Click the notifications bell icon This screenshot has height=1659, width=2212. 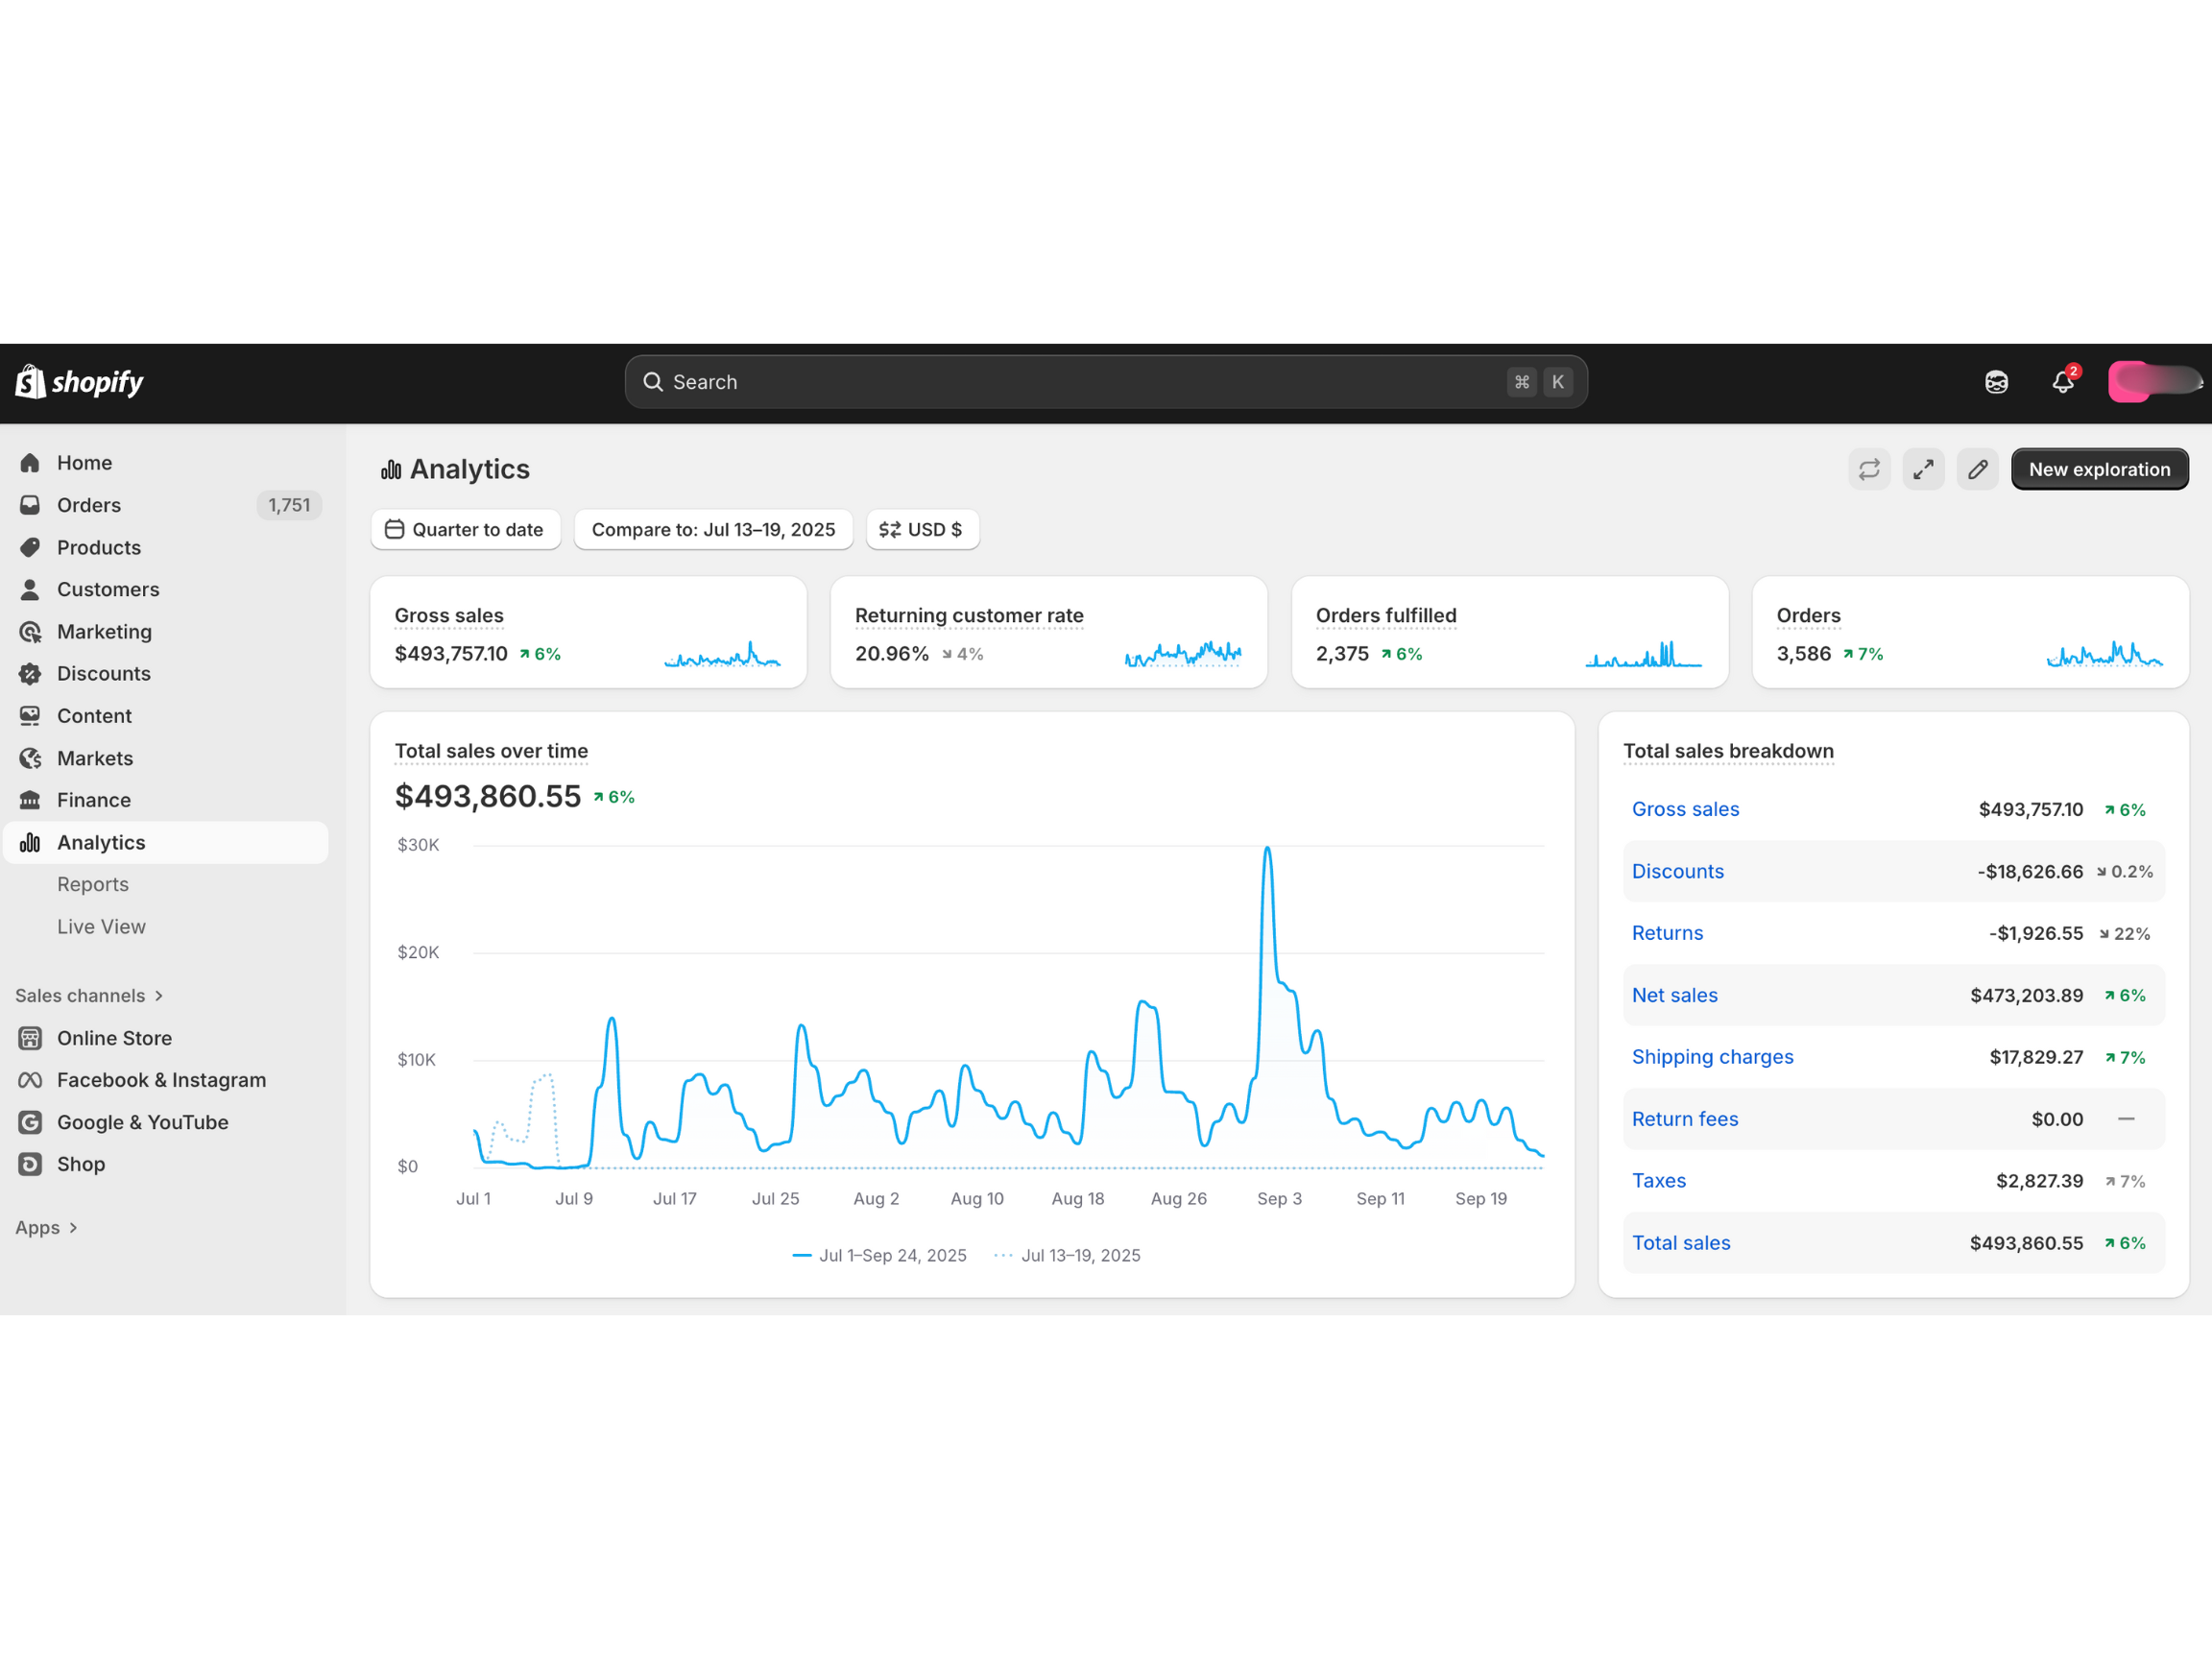tap(2062, 382)
